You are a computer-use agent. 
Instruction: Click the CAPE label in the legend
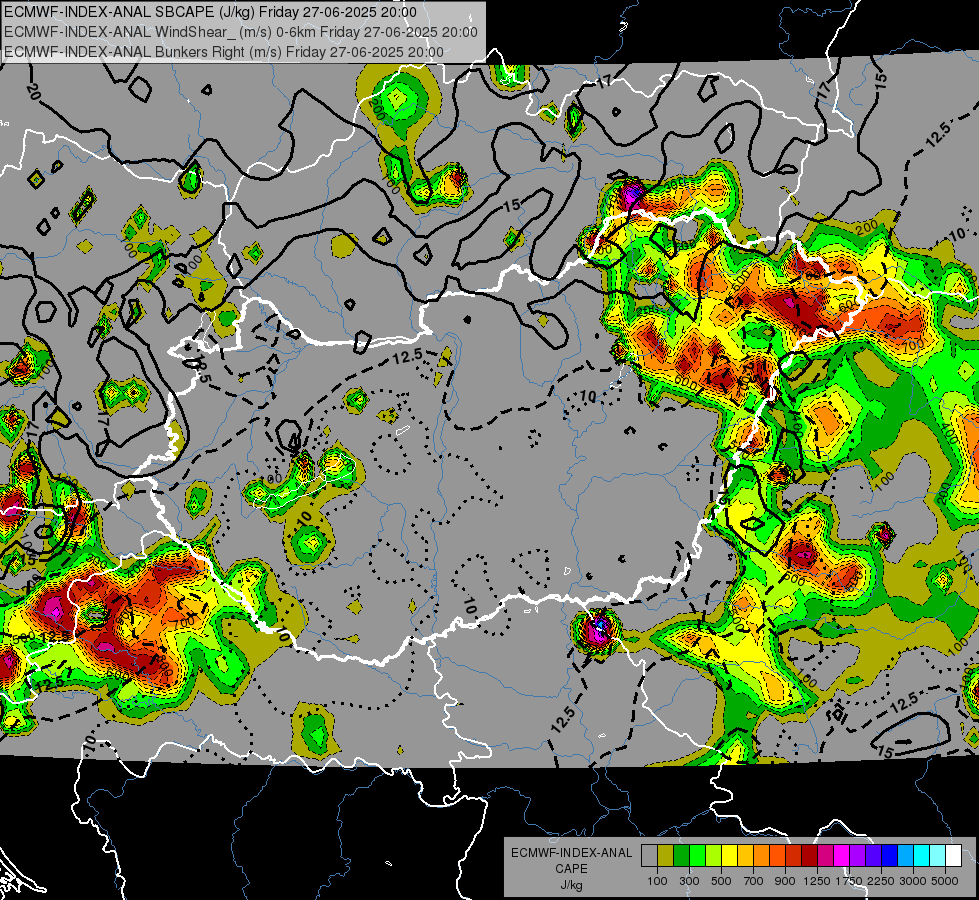click(x=571, y=868)
